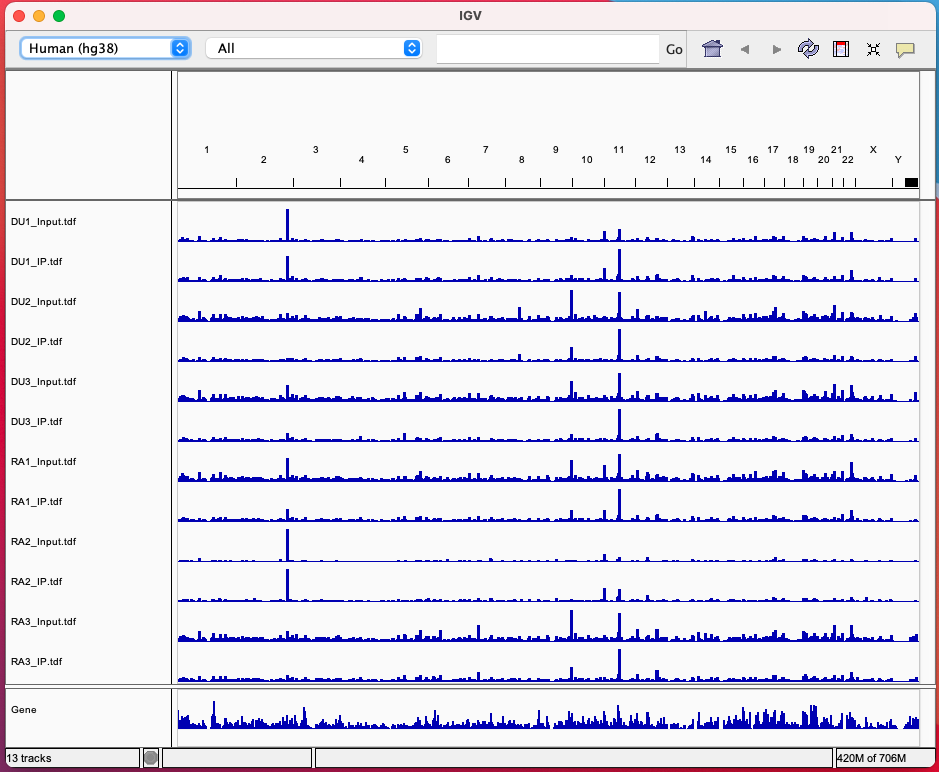Click memory usage indicator 420M of 706M
Screen dimensions: 939x772
pyautogui.click(x=870, y=758)
